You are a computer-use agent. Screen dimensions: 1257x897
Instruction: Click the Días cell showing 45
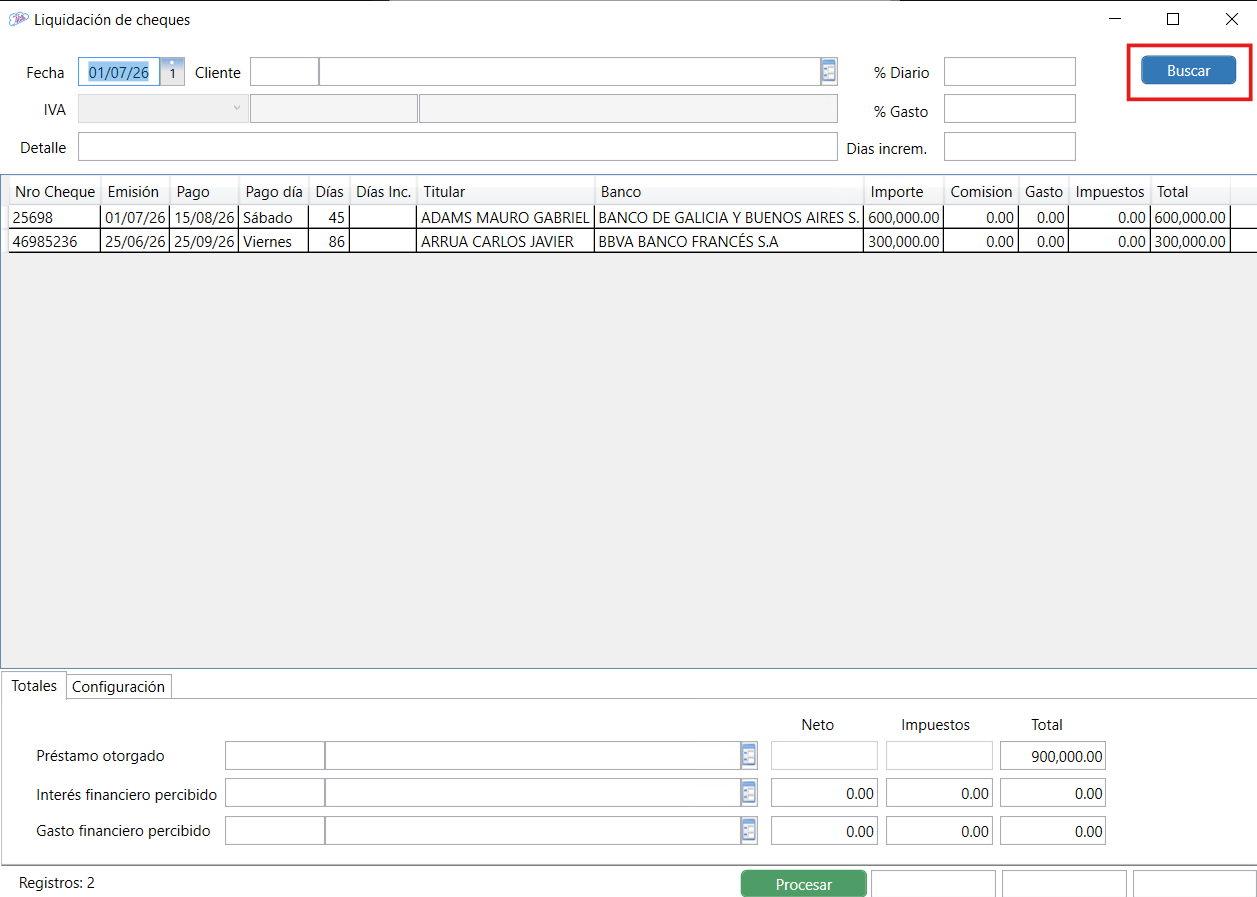pos(329,217)
